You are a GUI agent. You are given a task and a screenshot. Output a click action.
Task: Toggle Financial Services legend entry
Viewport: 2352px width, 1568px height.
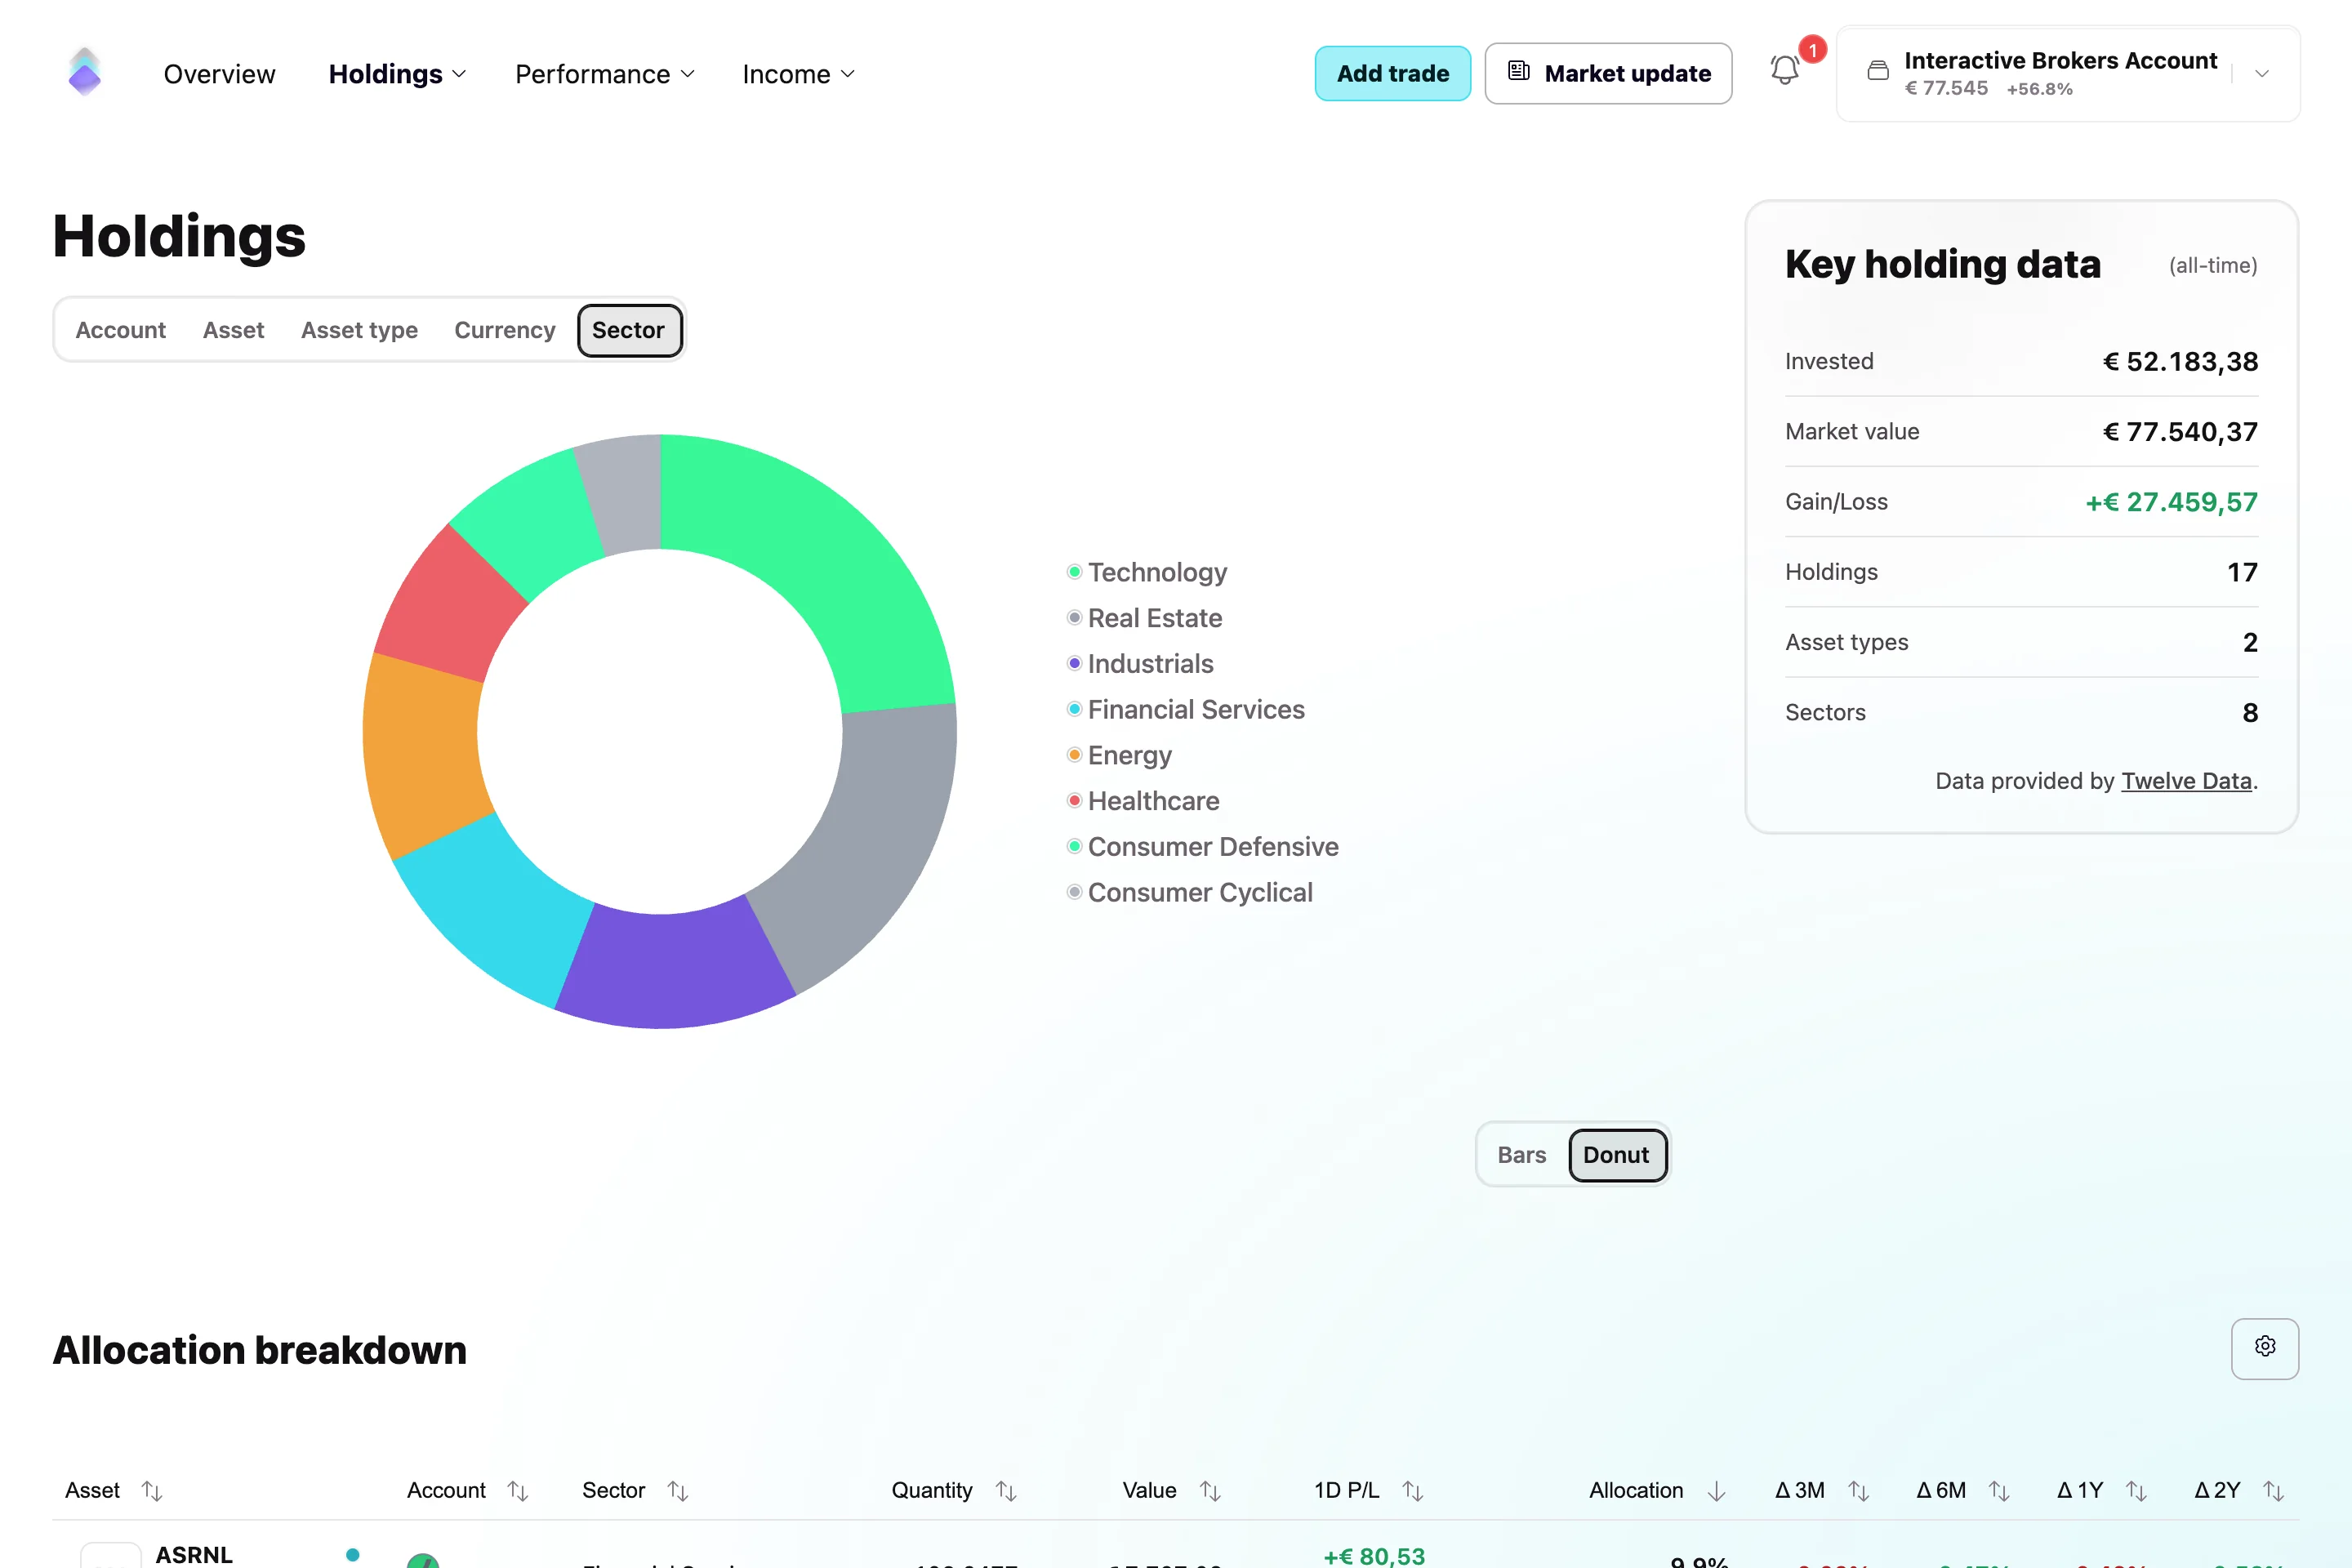coord(1186,710)
